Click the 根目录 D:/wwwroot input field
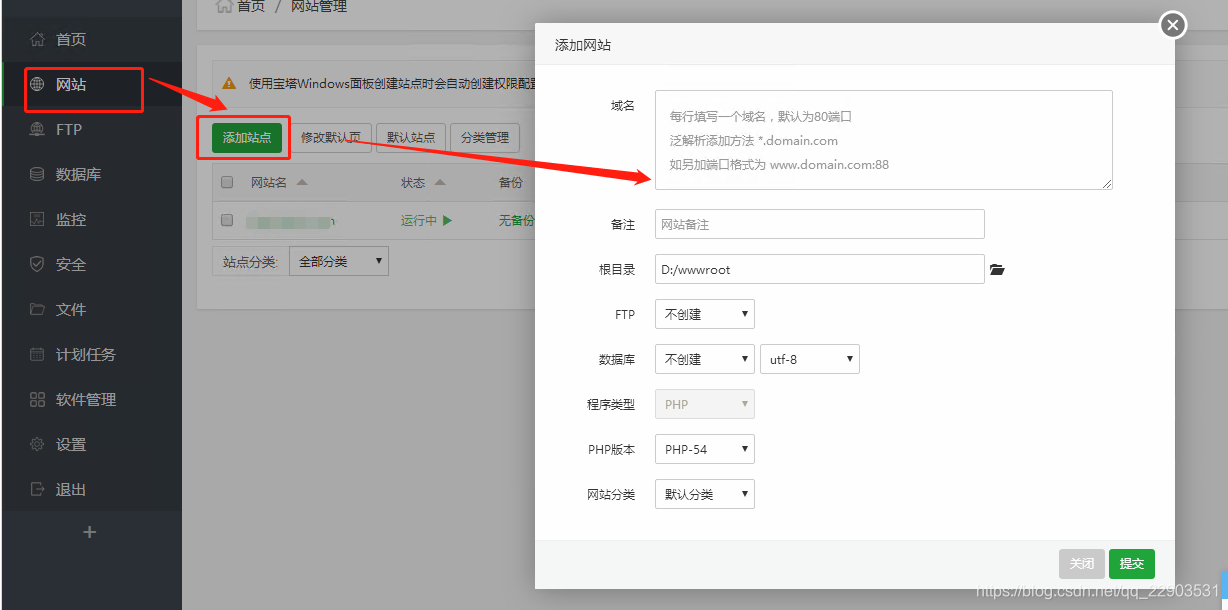The width and height of the screenshot is (1228, 610). coord(820,269)
